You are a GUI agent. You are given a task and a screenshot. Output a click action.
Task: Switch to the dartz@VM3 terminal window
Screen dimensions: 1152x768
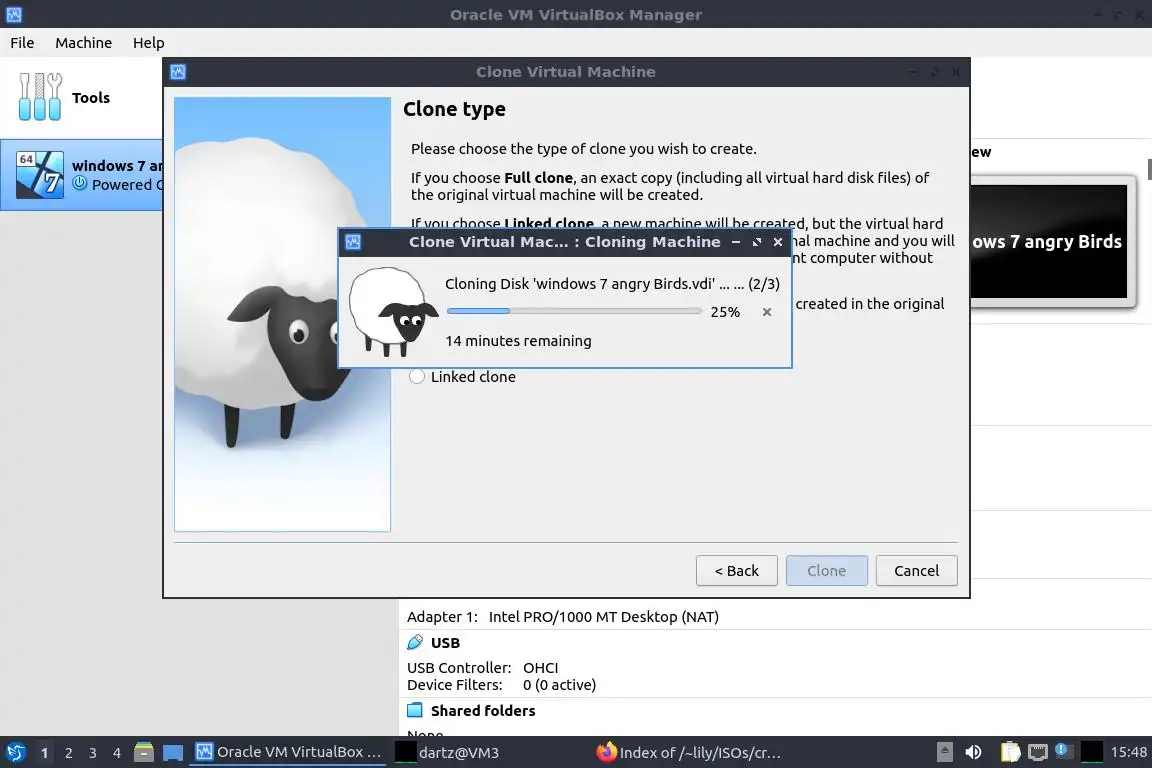[x=447, y=752]
